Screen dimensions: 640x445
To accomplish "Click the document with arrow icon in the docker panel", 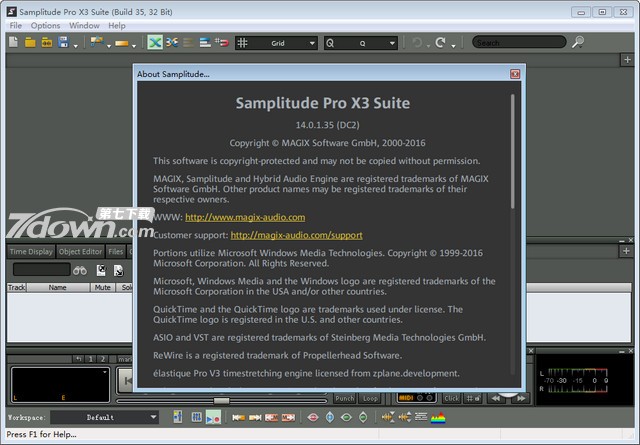I will (118, 270).
